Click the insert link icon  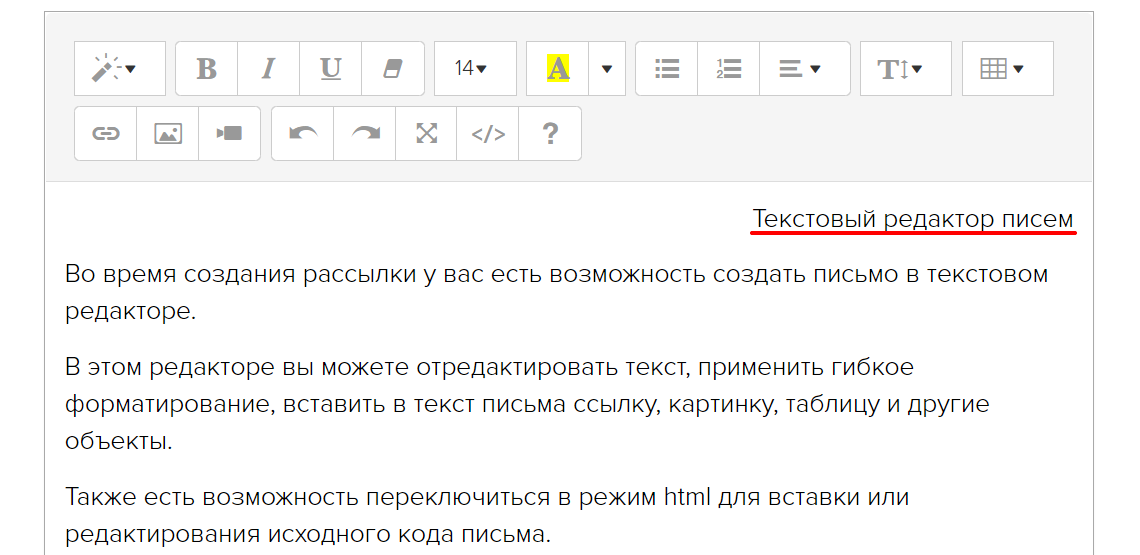tap(106, 134)
